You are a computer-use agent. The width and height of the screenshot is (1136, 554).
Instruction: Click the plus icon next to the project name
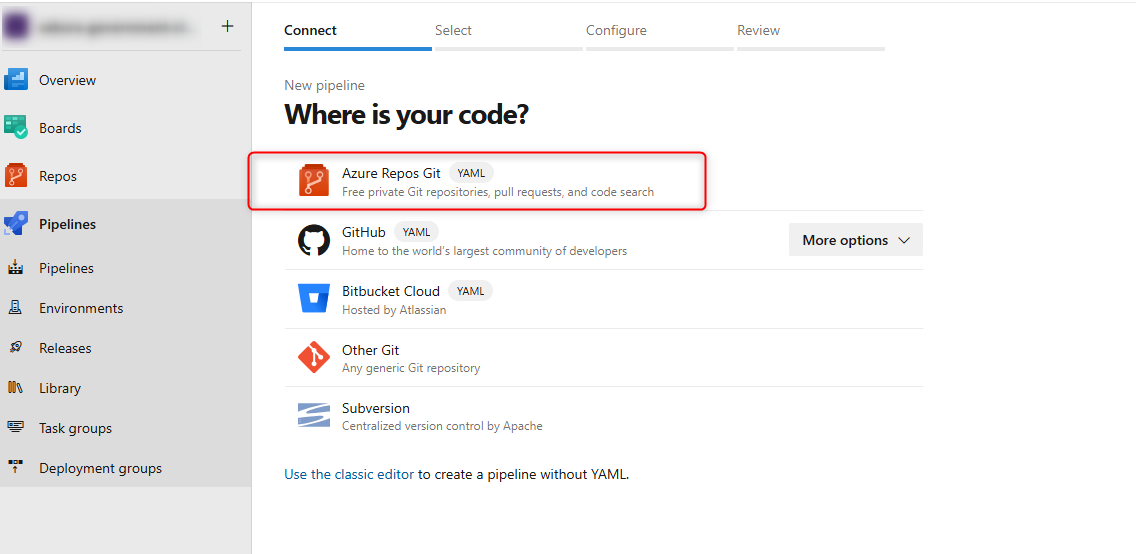click(x=227, y=26)
